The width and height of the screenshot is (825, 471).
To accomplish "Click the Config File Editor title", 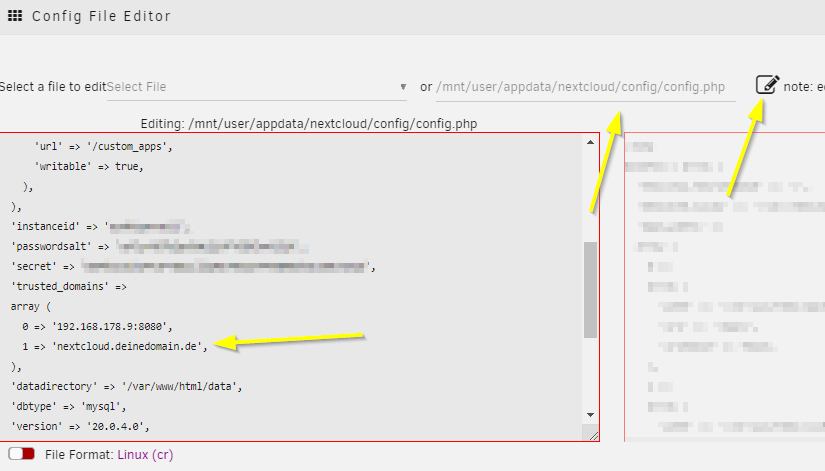I will [101, 16].
